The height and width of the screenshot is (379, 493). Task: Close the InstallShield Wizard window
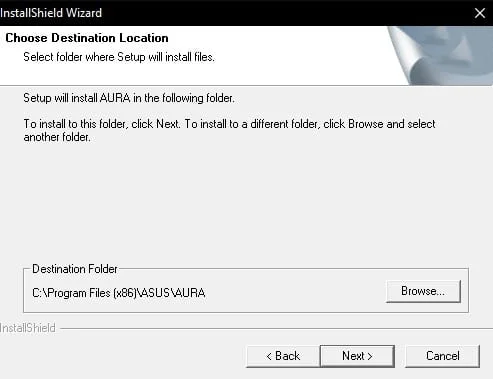pyautogui.click(x=480, y=13)
